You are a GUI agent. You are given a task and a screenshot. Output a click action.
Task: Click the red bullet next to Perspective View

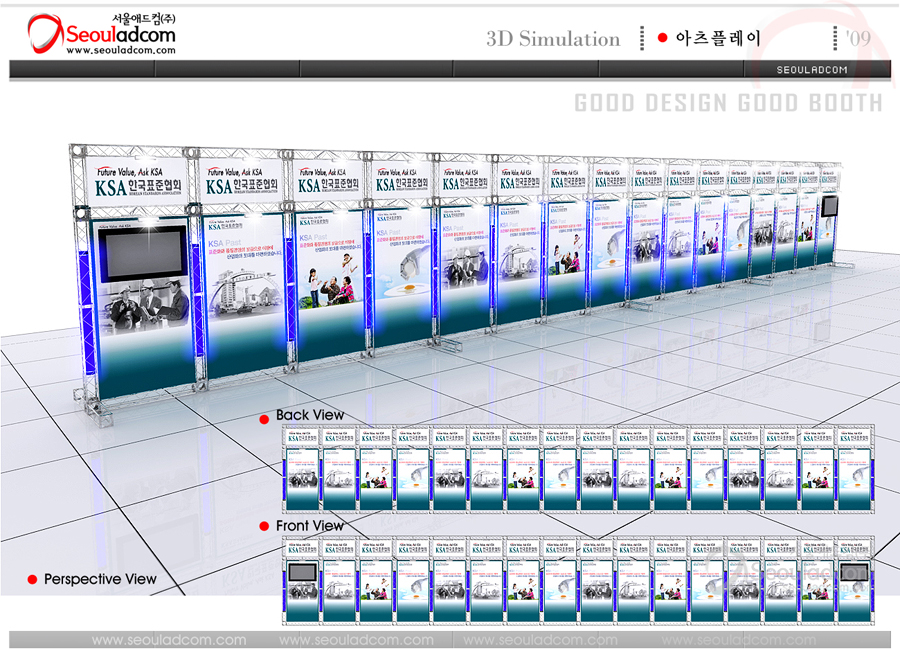coord(32,580)
